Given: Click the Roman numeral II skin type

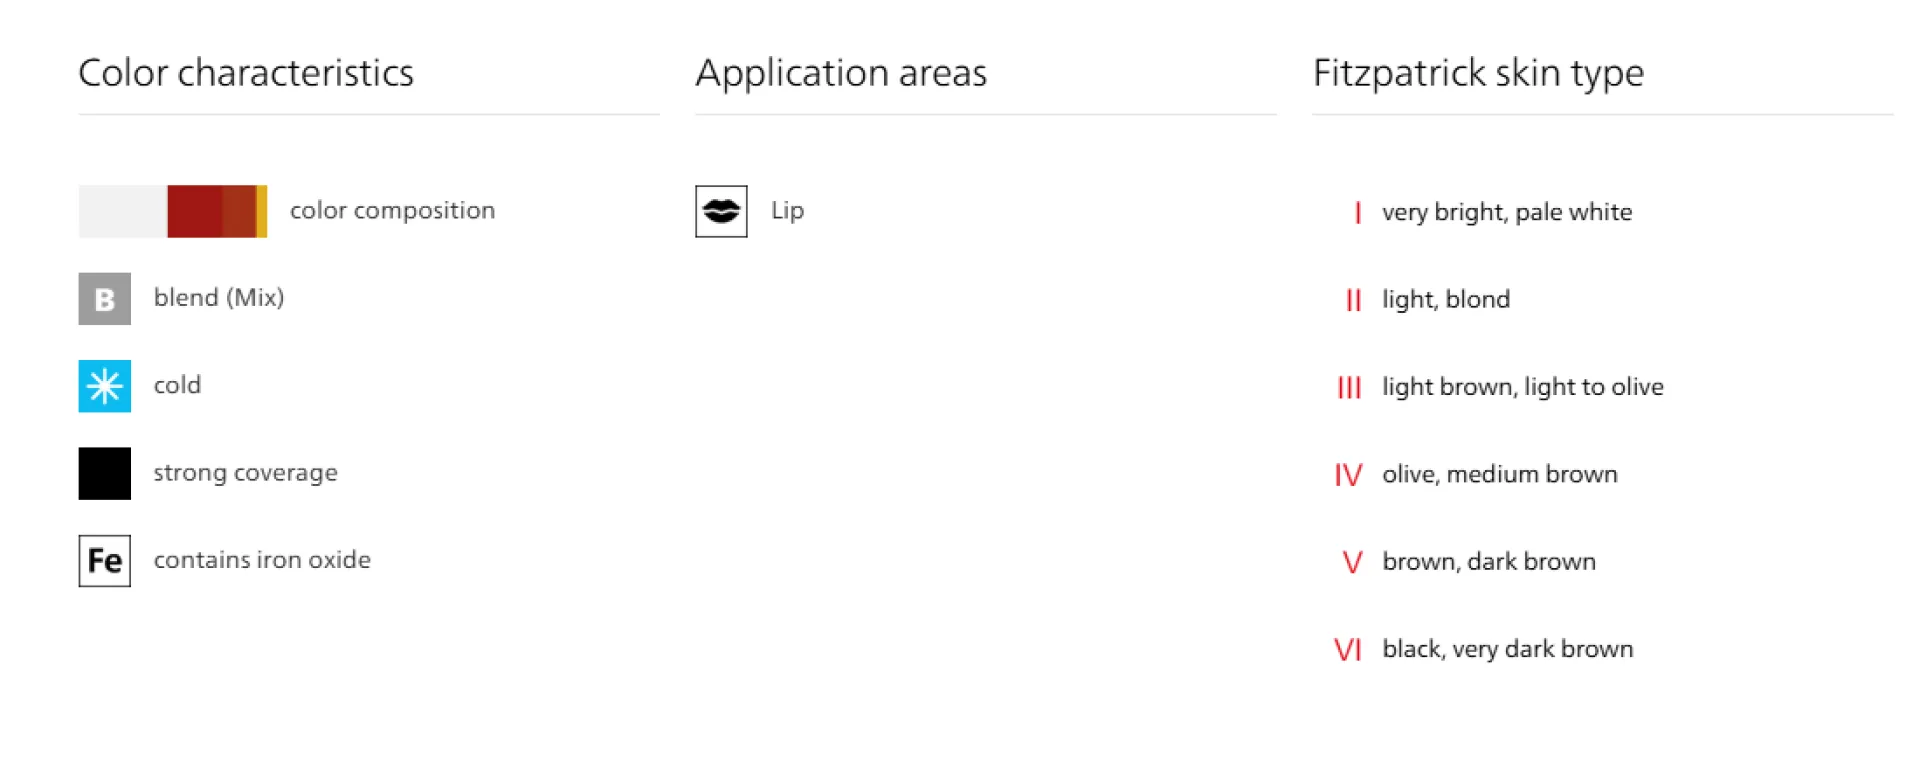Looking at the screenshot, I should pos(1353,300).
